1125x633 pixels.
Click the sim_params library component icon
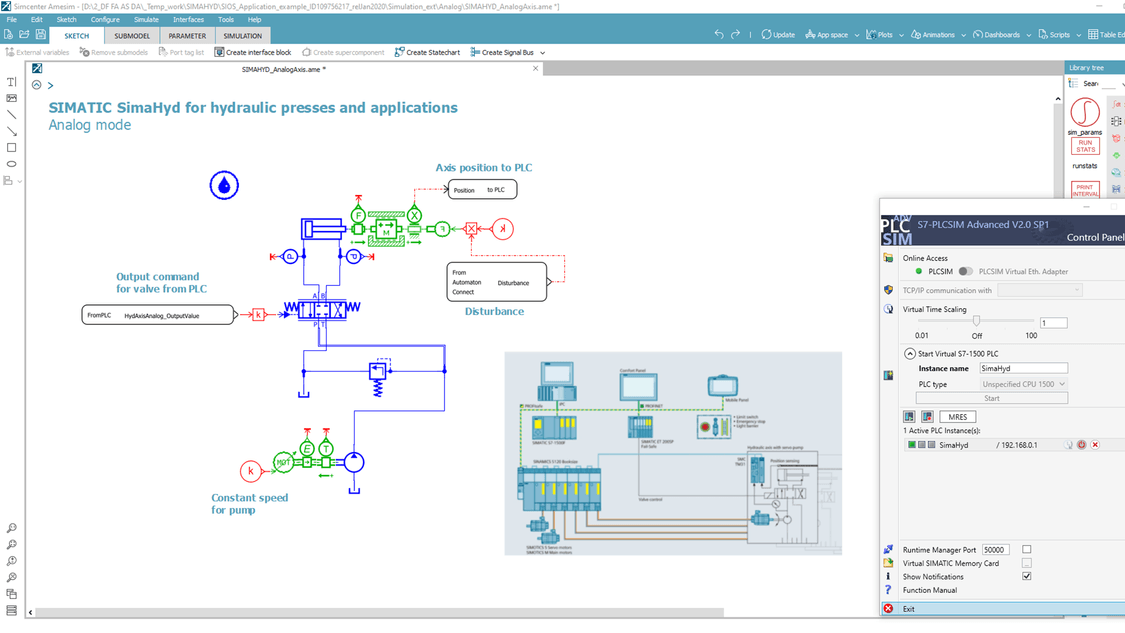coord(1085,113)
